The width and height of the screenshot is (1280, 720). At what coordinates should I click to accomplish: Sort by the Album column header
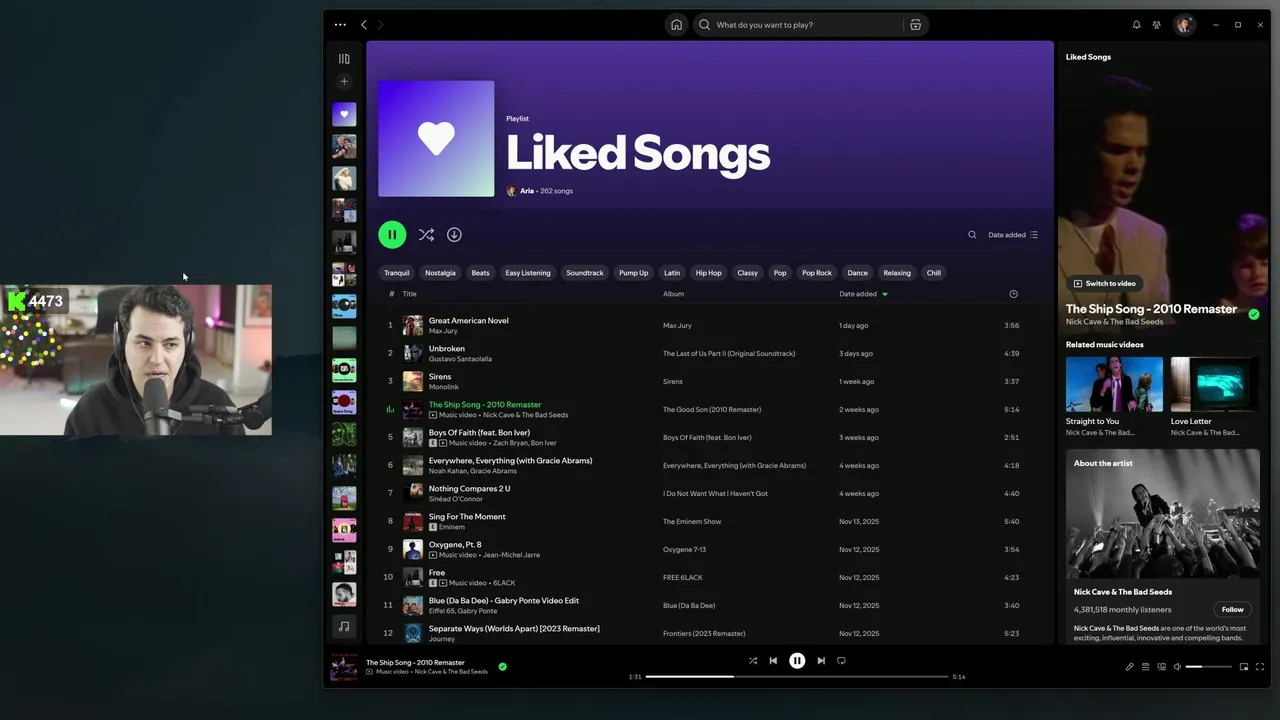[673, 294]
